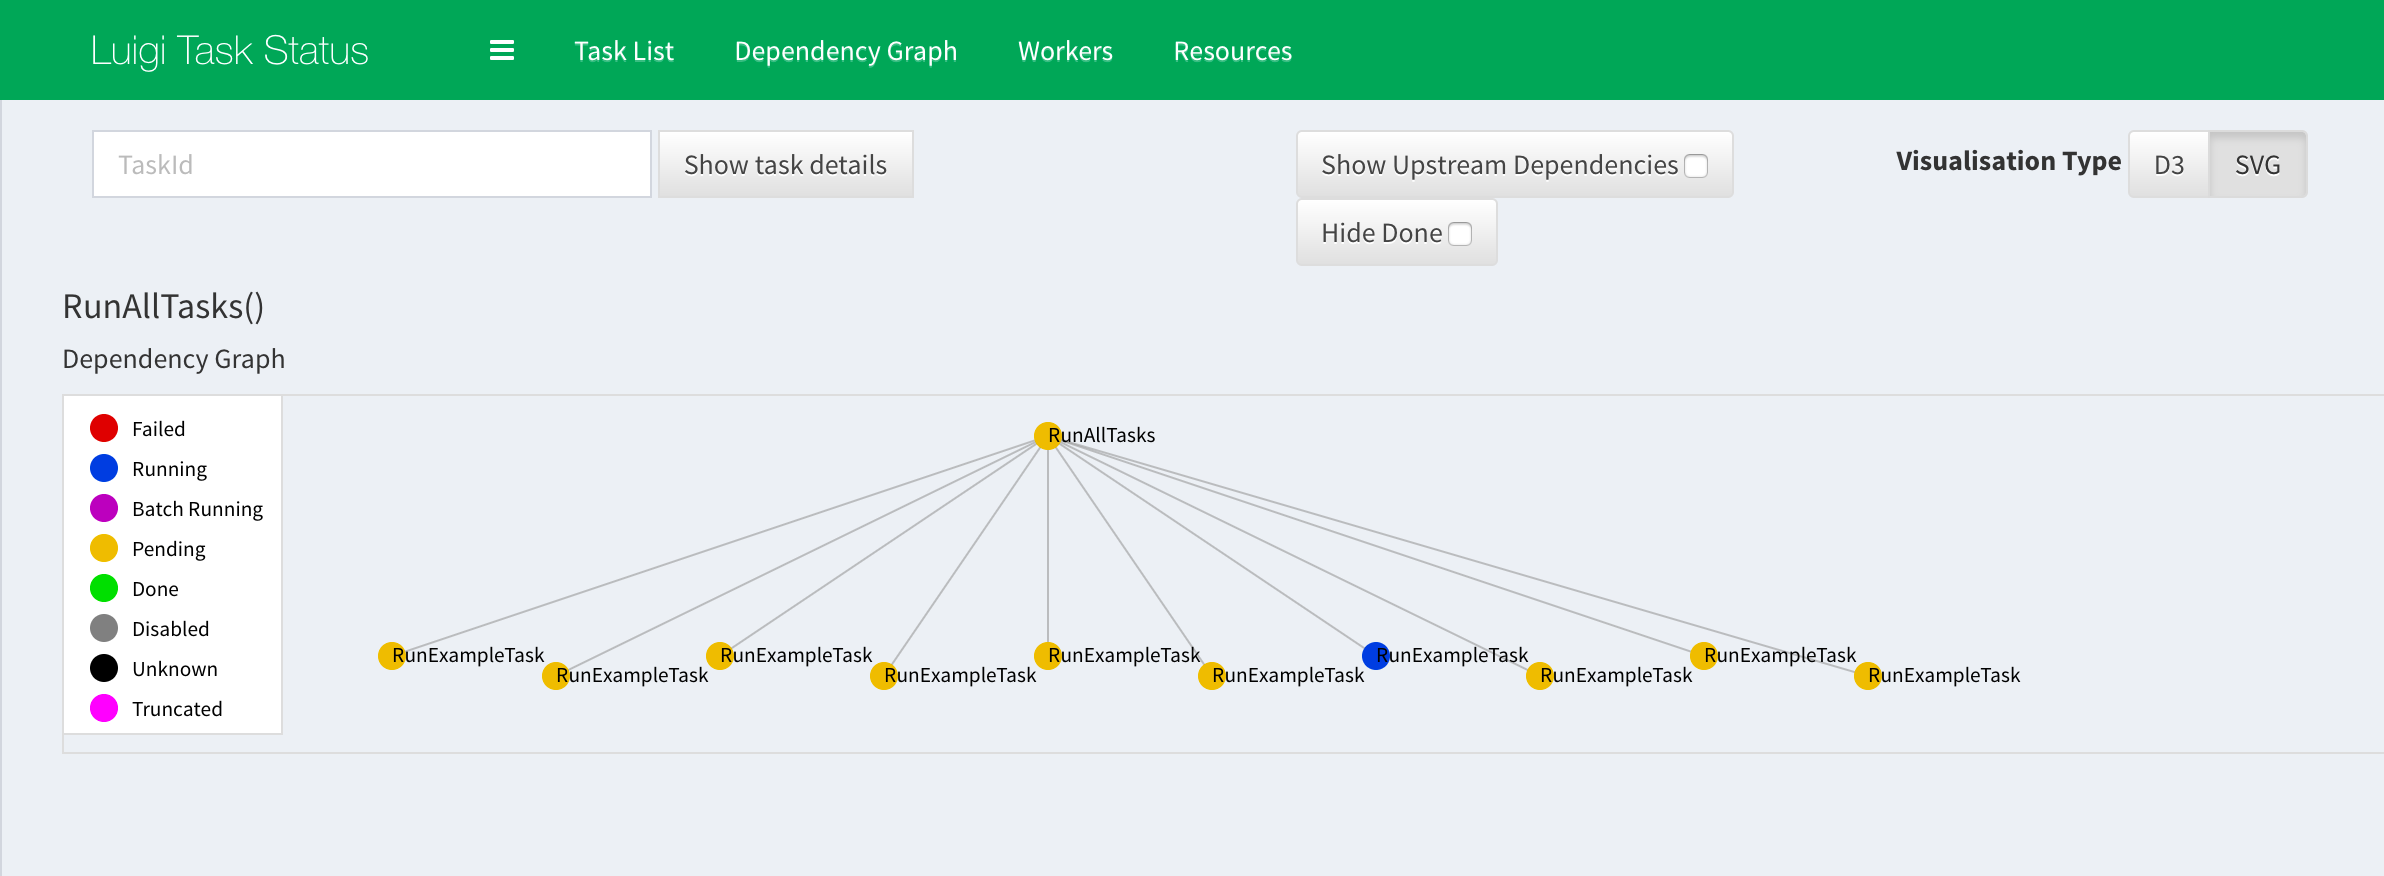Click the Visualisation Type label
The width and height of the screenshot is (2384, 876).
(2008, 161)
